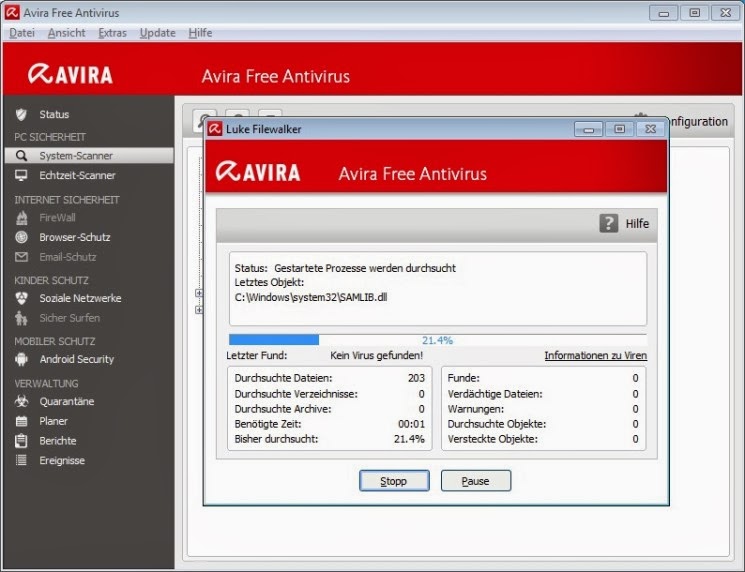Select System-Scanner in the sidebar
The height and width of the screenshot is (572, 745).
tap(89, 155)
